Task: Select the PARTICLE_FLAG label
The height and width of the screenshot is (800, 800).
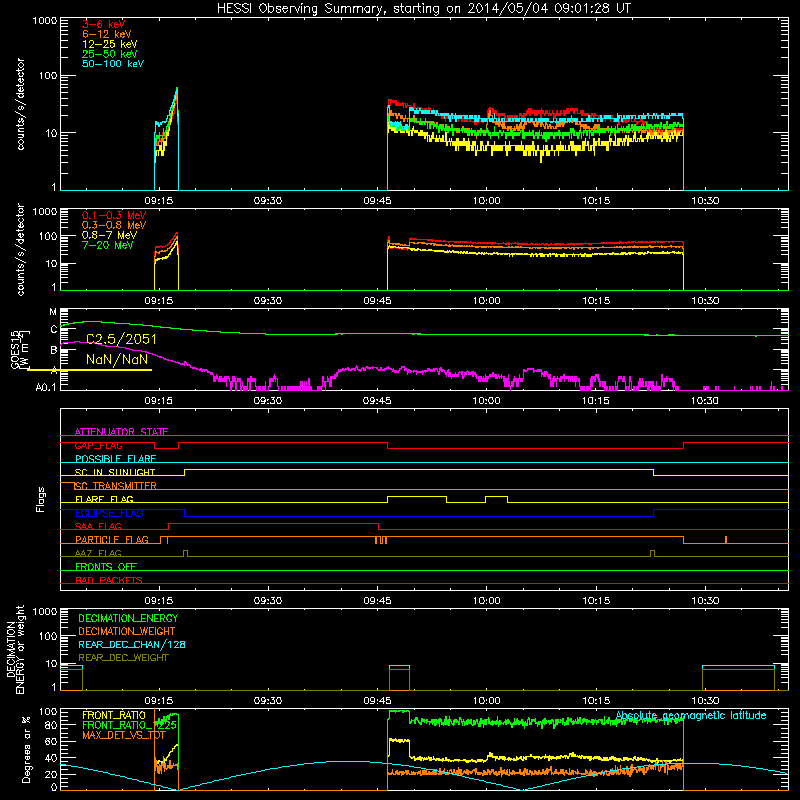Action: coord(112,540)
